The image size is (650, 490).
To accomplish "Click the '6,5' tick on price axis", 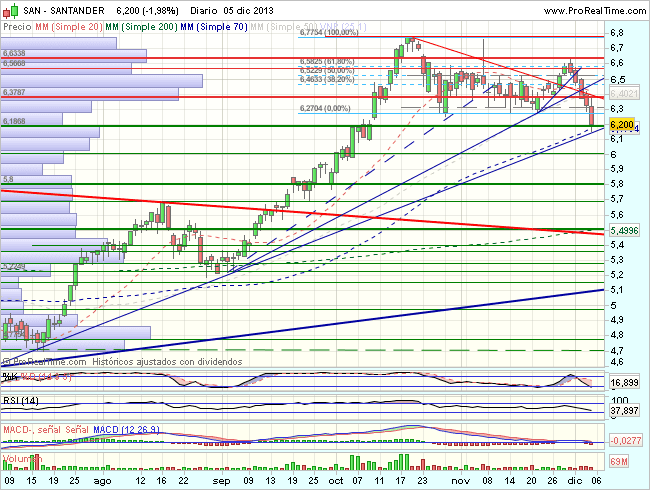I will point(616,79).
